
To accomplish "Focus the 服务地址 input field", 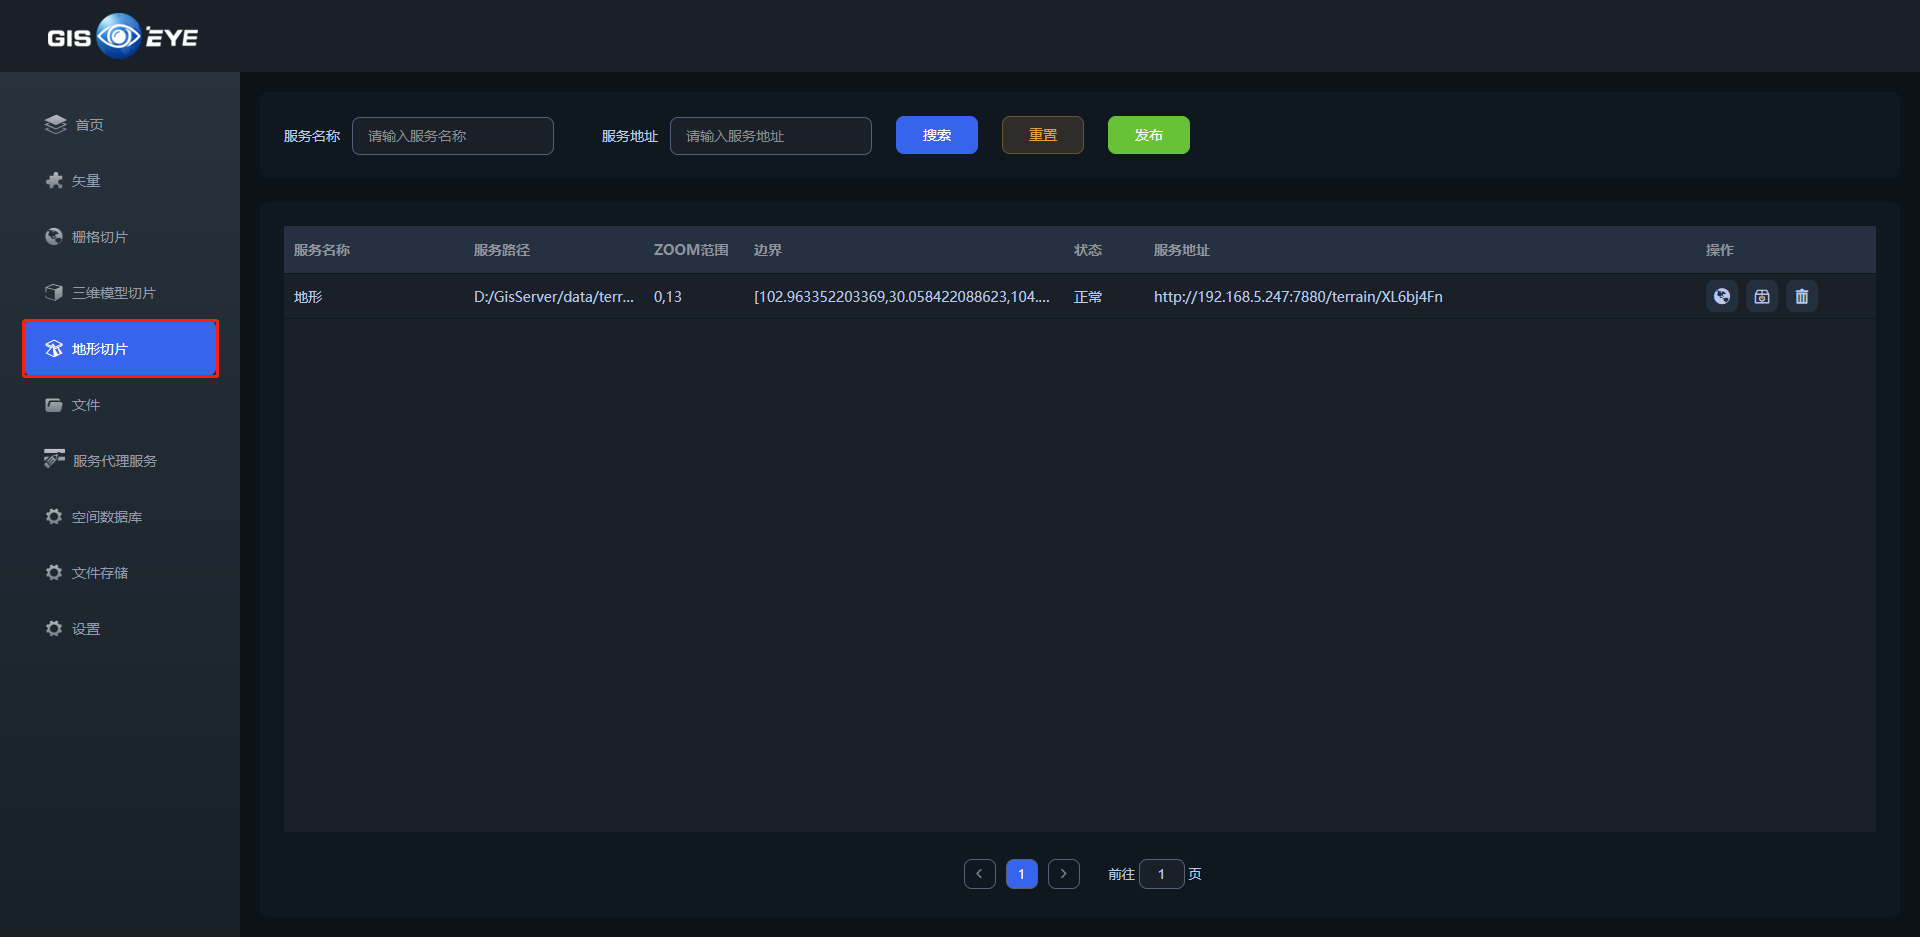I will (771, 136).
